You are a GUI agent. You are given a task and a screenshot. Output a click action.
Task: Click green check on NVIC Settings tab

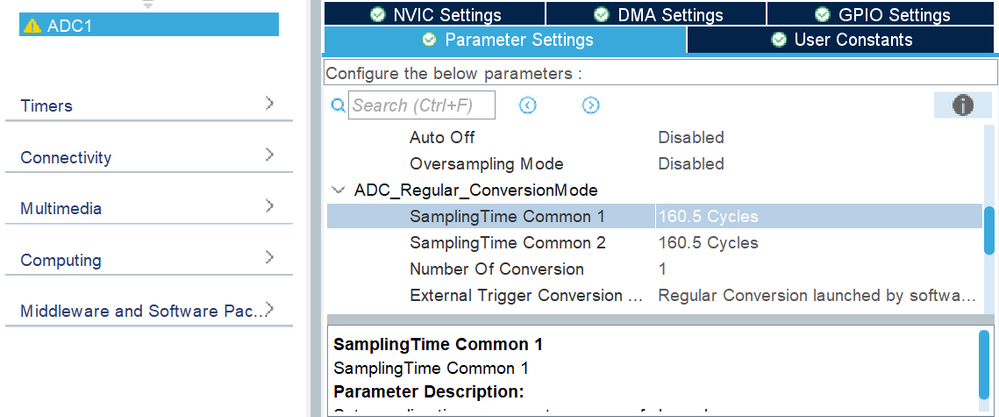click(x=377, y=14)
